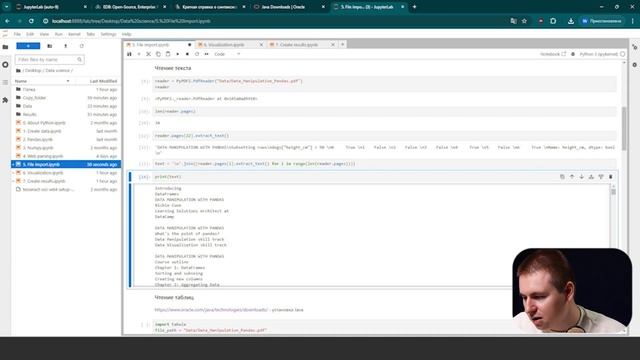Close the 7. Create results.ipynb tab
Screen dimensions: 640x360
(x=333, y=44)
